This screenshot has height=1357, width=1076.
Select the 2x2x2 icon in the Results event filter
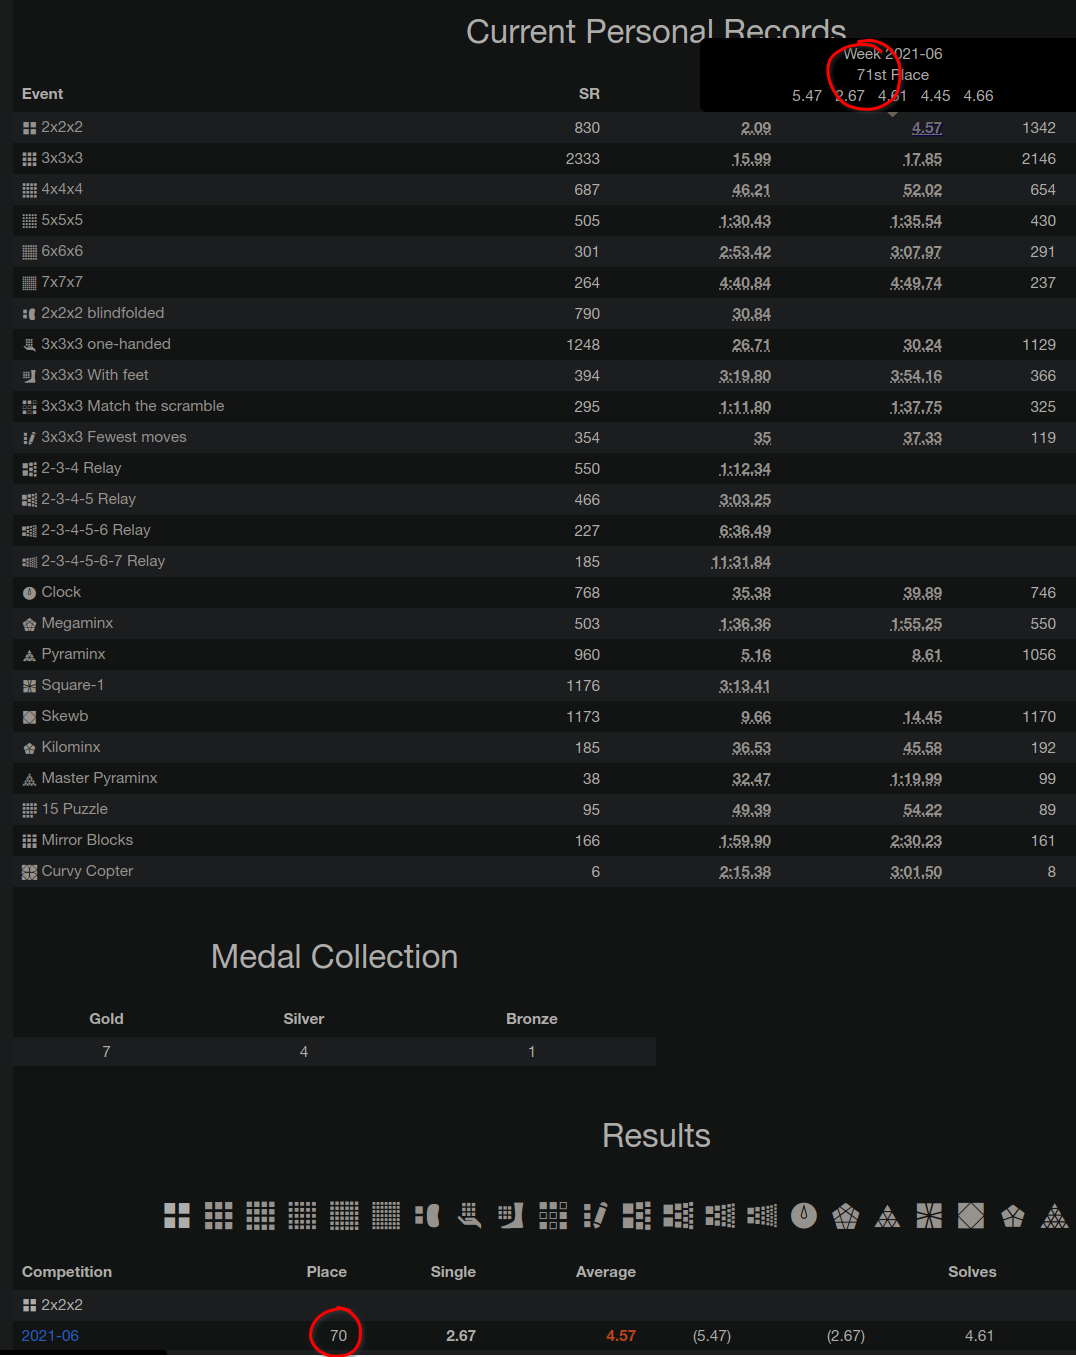(177, 1215)
